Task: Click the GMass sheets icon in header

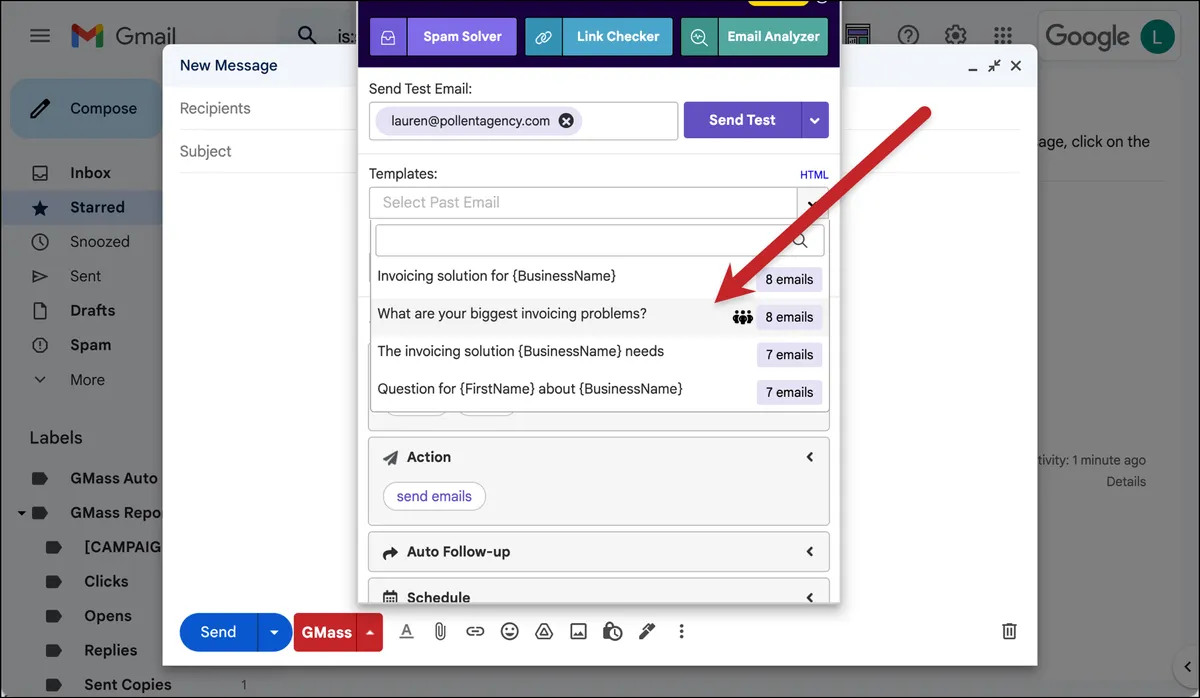Action: [857, 36]
